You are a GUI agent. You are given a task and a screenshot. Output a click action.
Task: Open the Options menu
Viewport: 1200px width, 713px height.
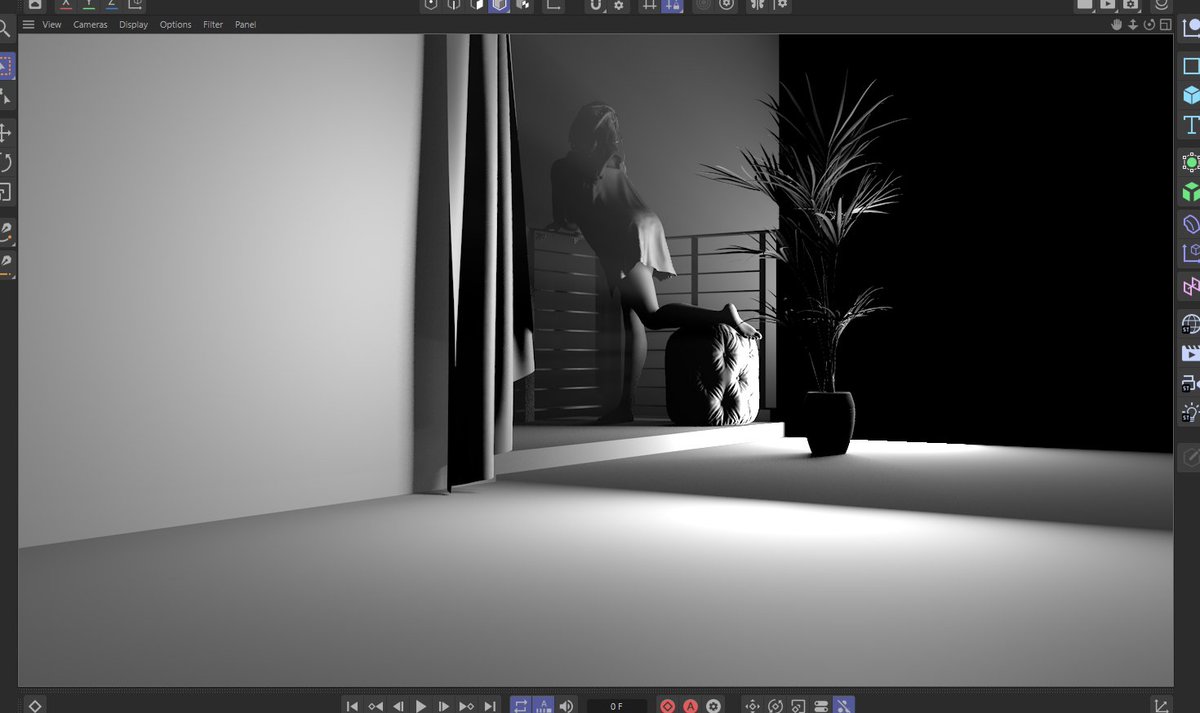tap(176, 24)
